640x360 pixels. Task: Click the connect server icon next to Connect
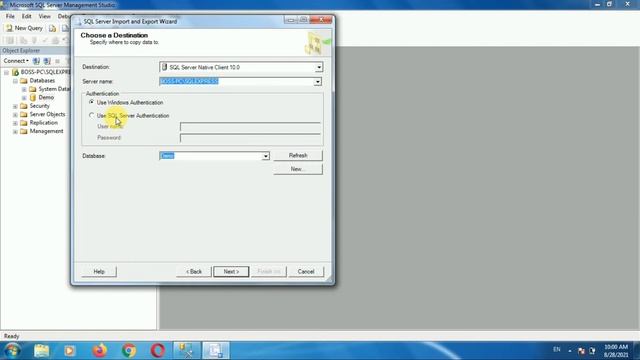pyautogui.click(x=36, y=61)
